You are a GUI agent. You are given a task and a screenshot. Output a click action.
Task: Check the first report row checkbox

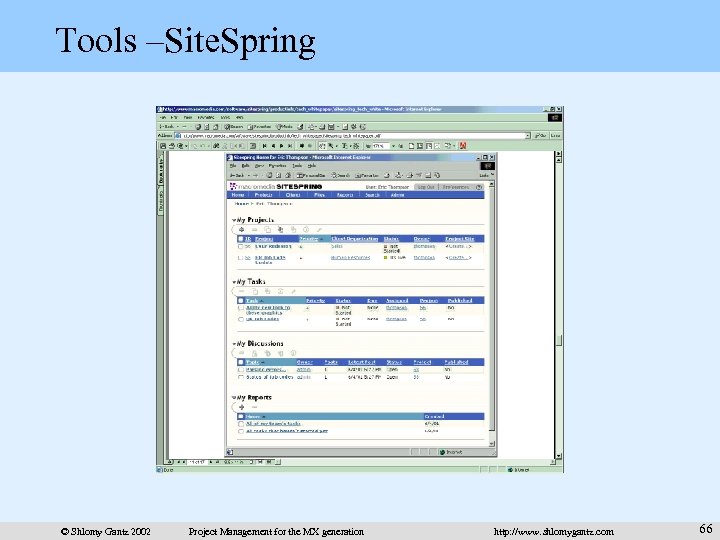[x=240, y=424]
